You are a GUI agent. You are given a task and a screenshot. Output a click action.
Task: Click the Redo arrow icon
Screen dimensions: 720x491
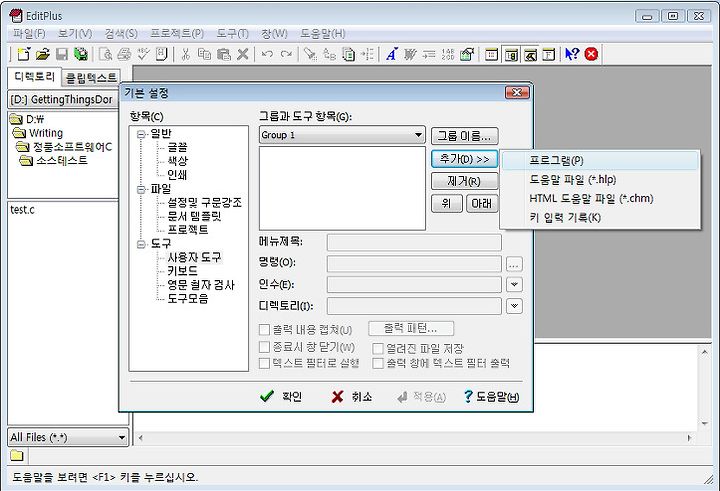[287, 54]
